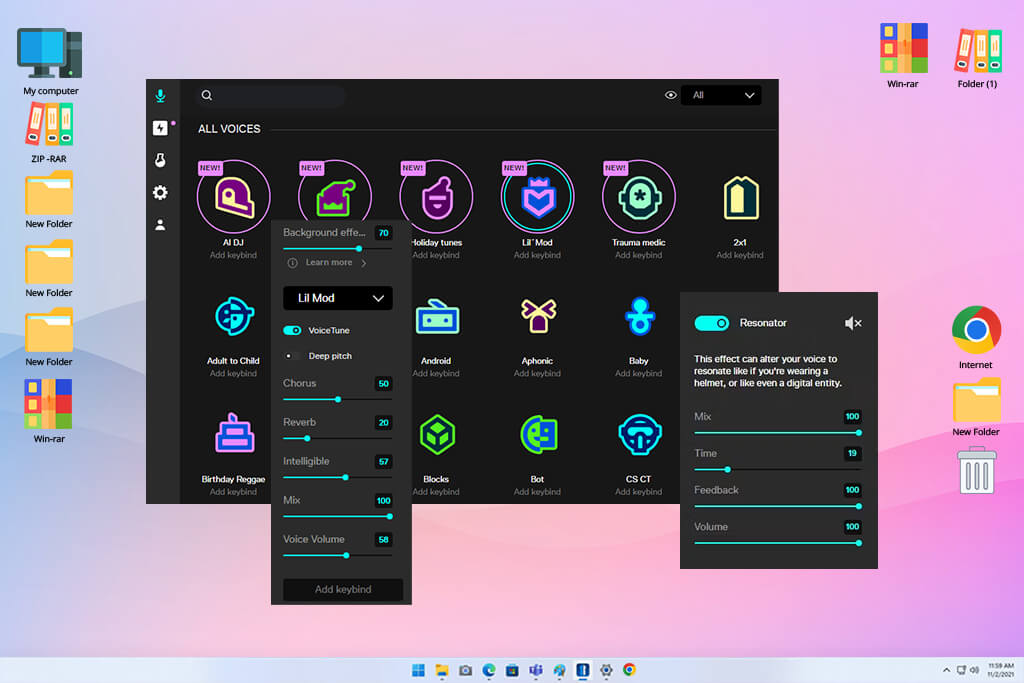Screen dimensions: 1024x683
Task: Open the gear settings sidebar tab
Action: pyautogui.click(x=161, y=193)
